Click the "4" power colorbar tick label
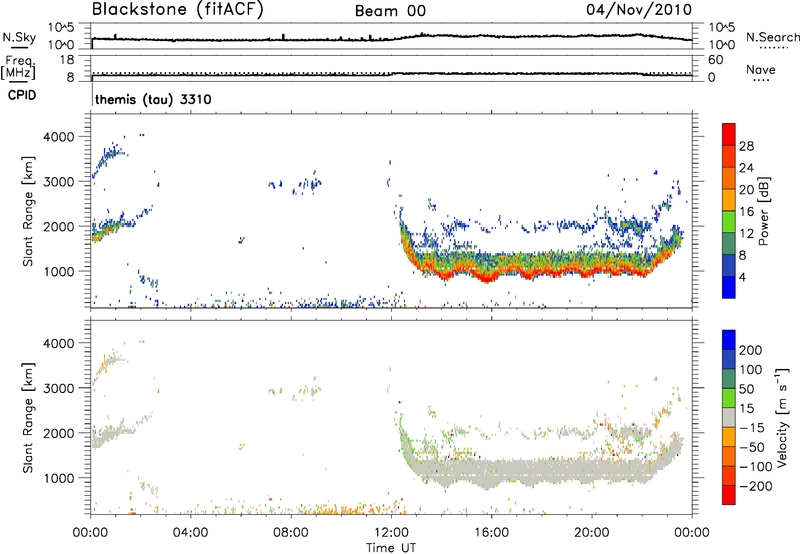Image resolution: width=800 pixels, height=554 pixels. [742, 278]
